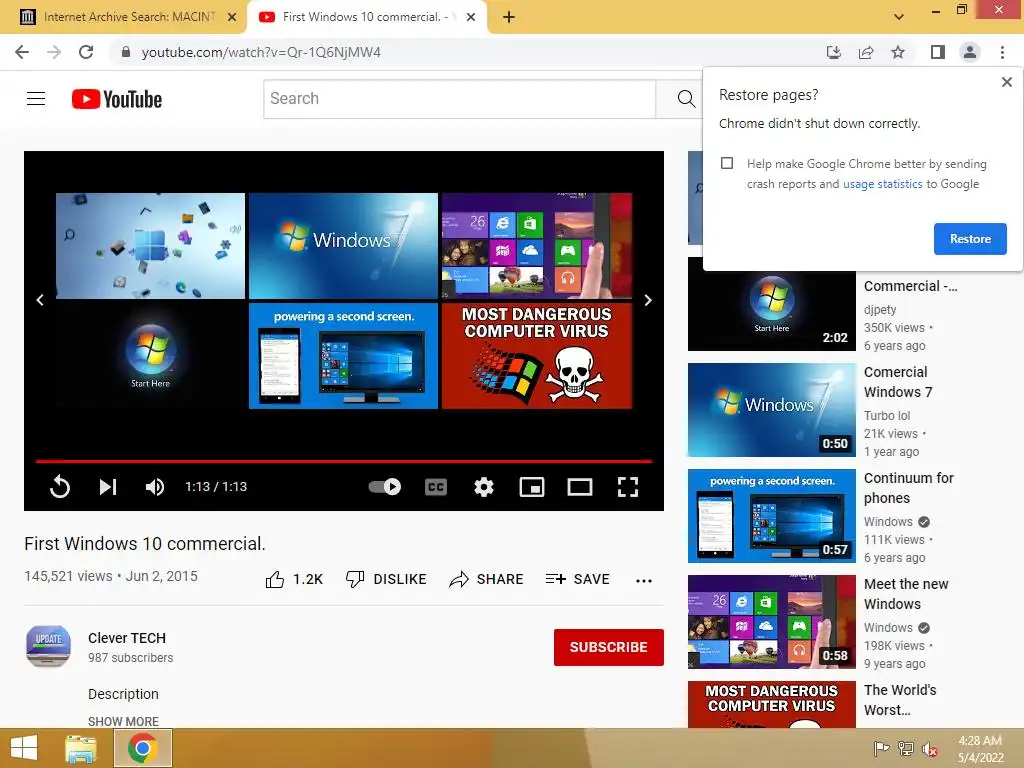Click the DISLIKE button

(386, 579)
